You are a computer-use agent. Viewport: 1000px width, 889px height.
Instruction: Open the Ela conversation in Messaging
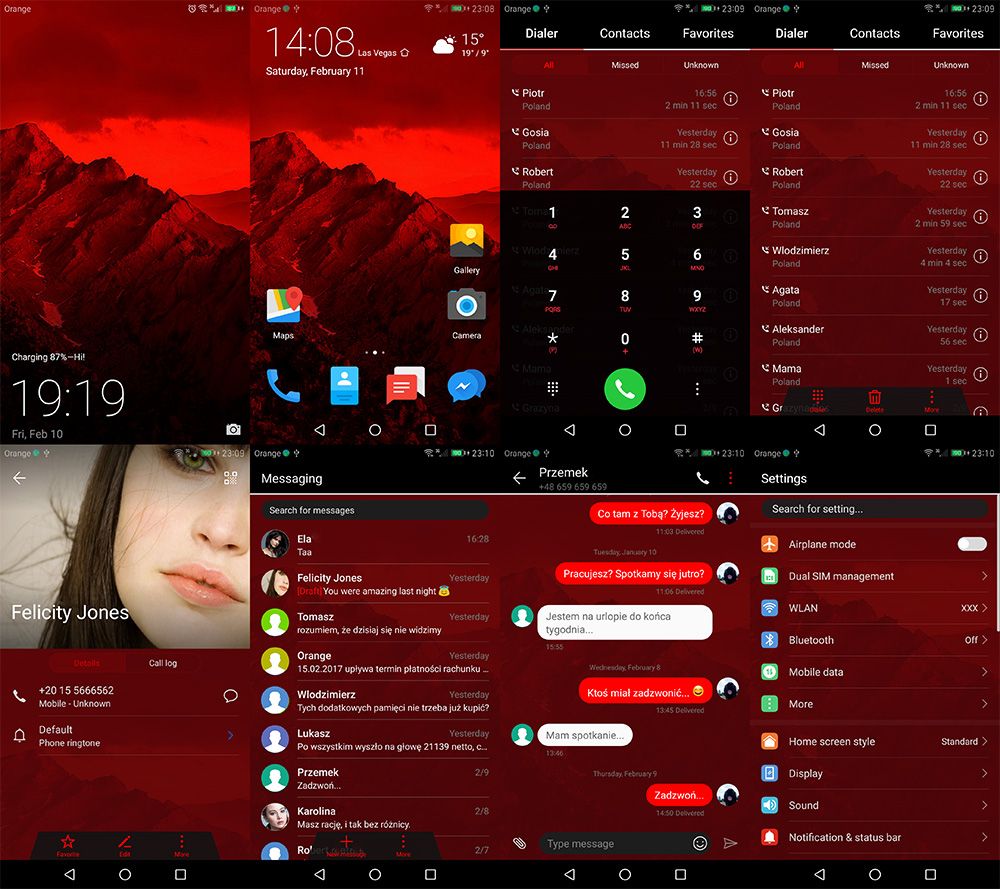(x=374, y=544)
